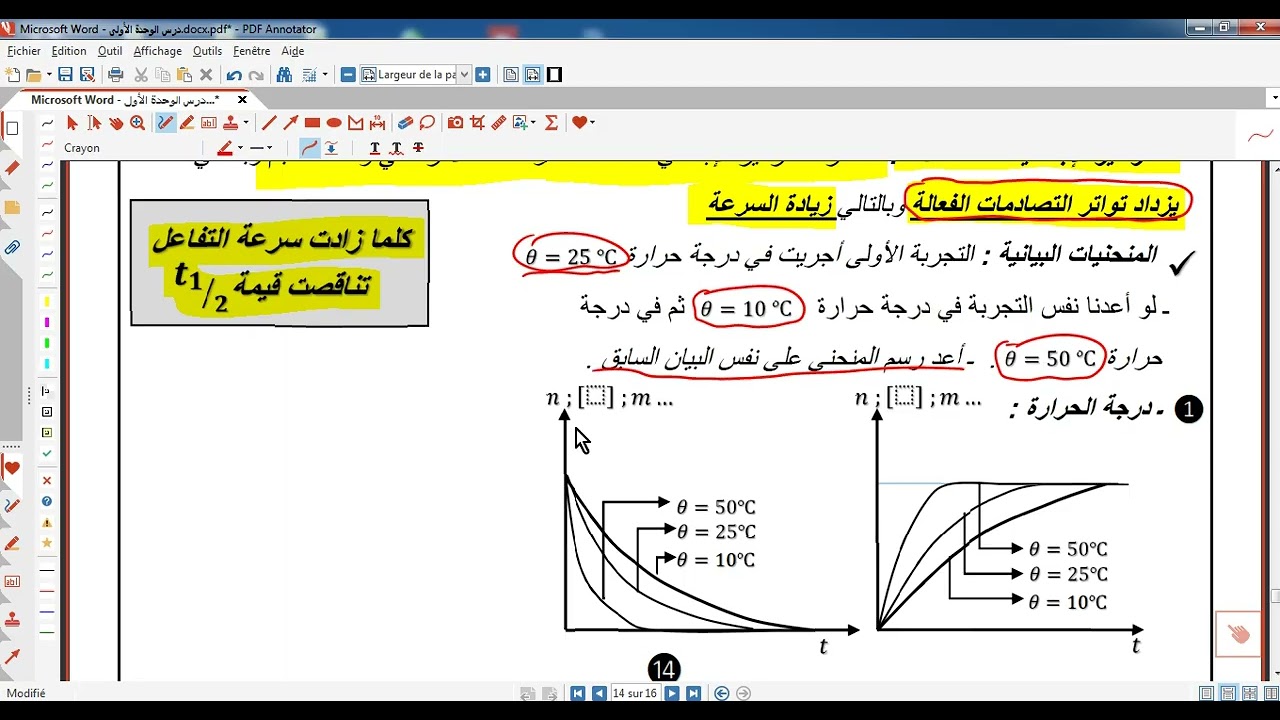1280x720 pixels.
Task: Open Find with the binoculars icon
Action: [284, 75]
